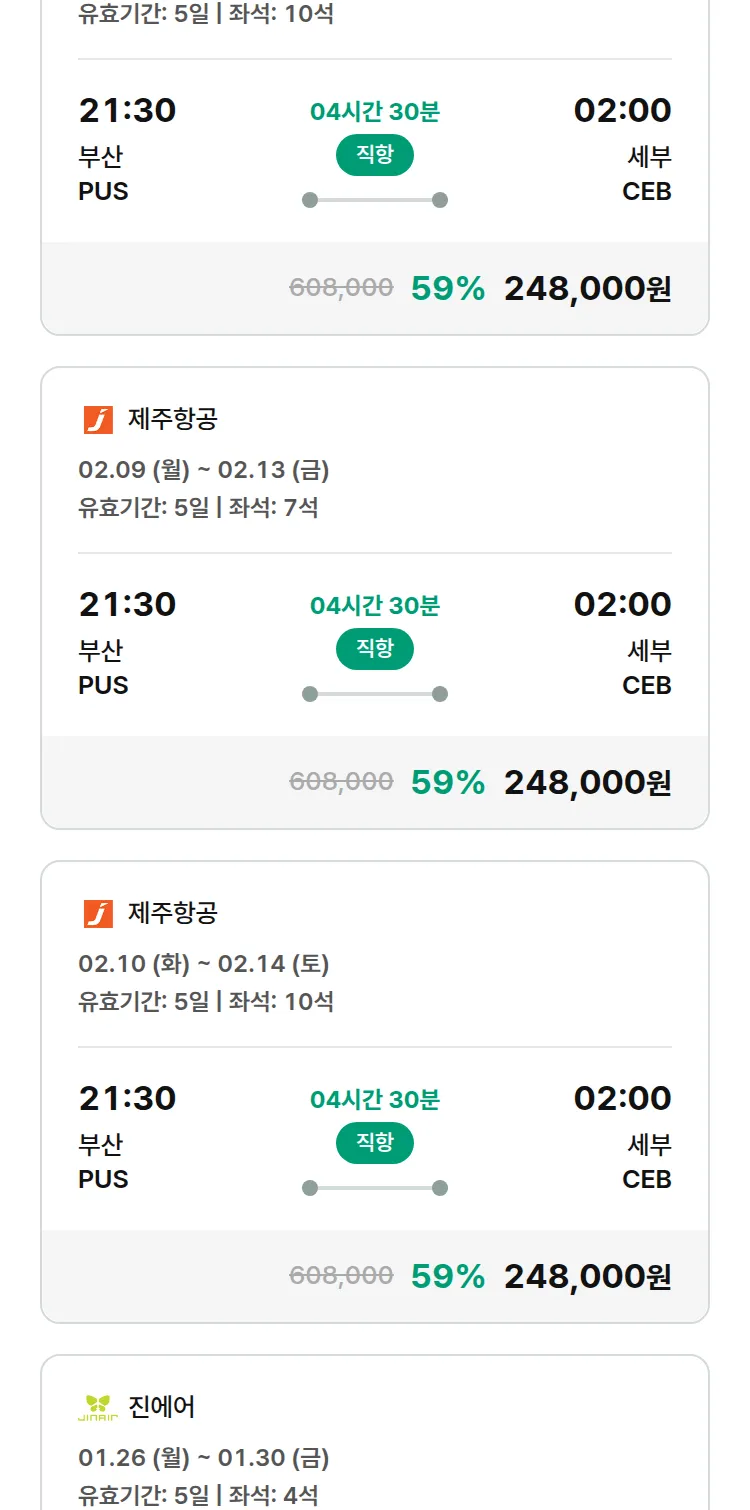
Task: Click the crossed-out 608,000 price on the 02.09 flight
Action: 341,782
